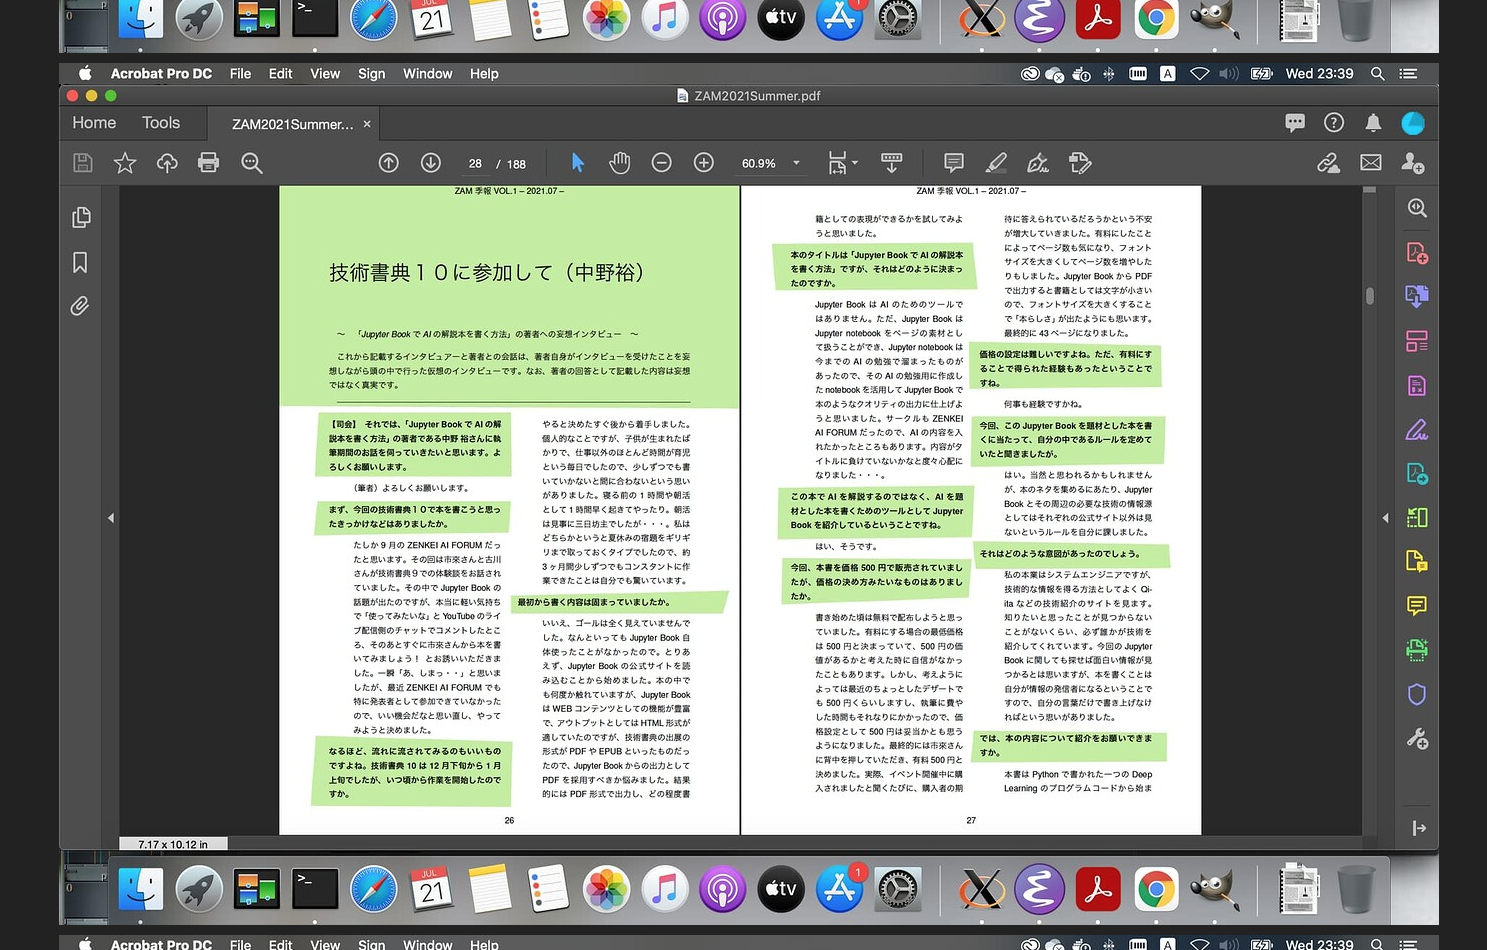Image resolution: width=1487 pixels, height=950 pixels.
Task: Click the vertical scrollbar thumb
Action: pos(1370,296)
